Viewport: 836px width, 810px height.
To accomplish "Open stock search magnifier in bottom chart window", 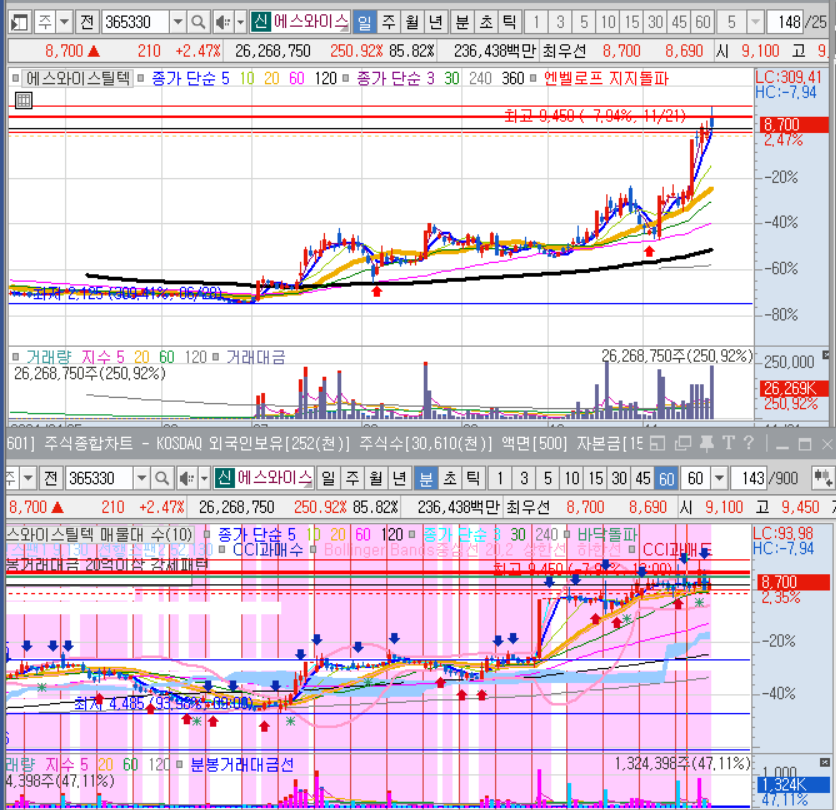I will point(162,478).
